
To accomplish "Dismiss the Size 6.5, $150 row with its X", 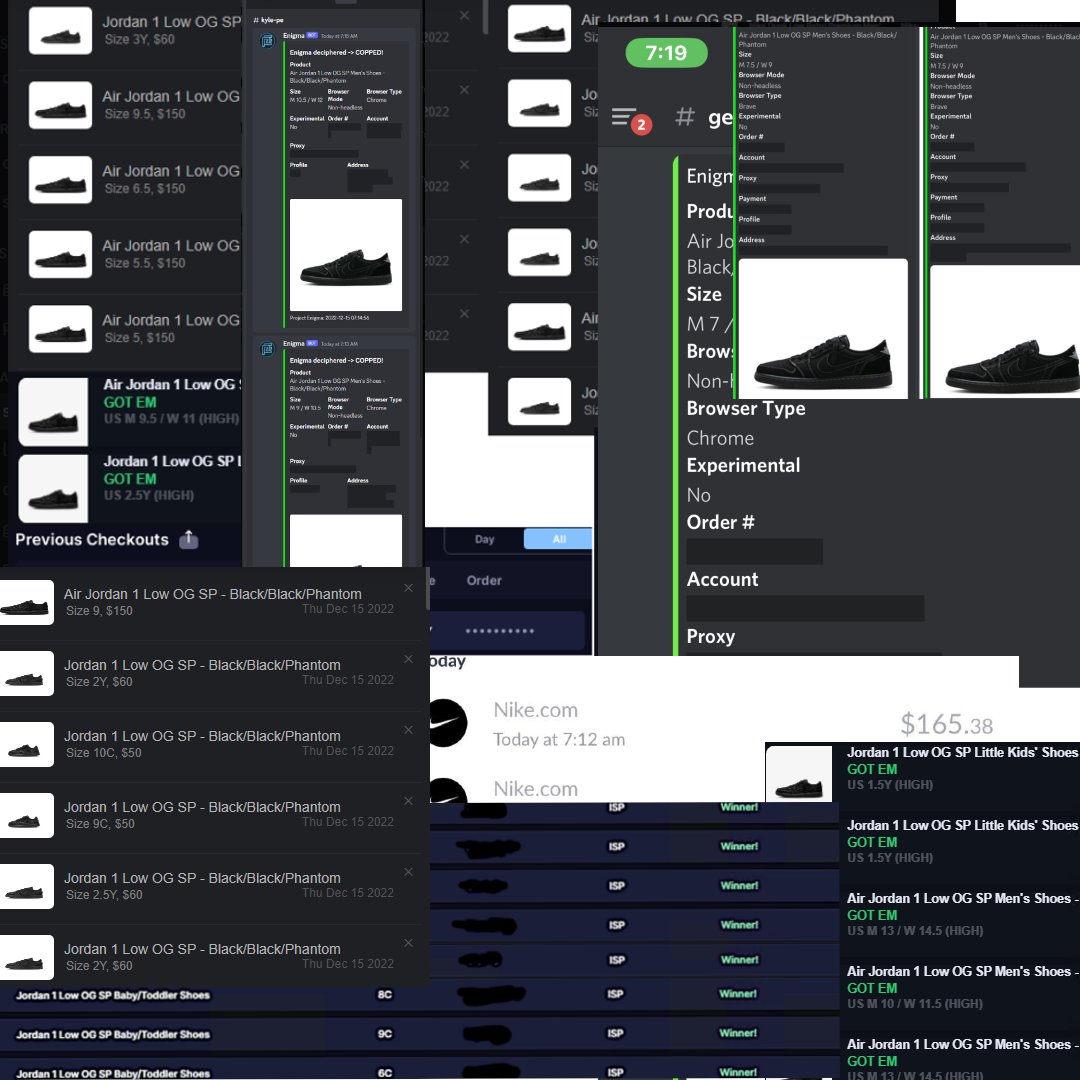I will (464, 164).
